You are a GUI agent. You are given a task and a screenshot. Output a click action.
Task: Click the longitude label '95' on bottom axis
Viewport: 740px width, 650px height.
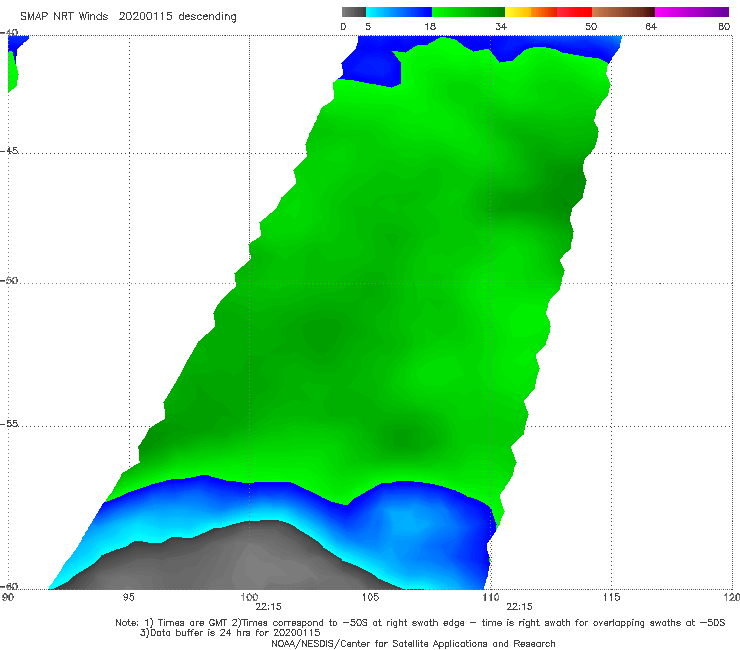click(x=128, y=597)
